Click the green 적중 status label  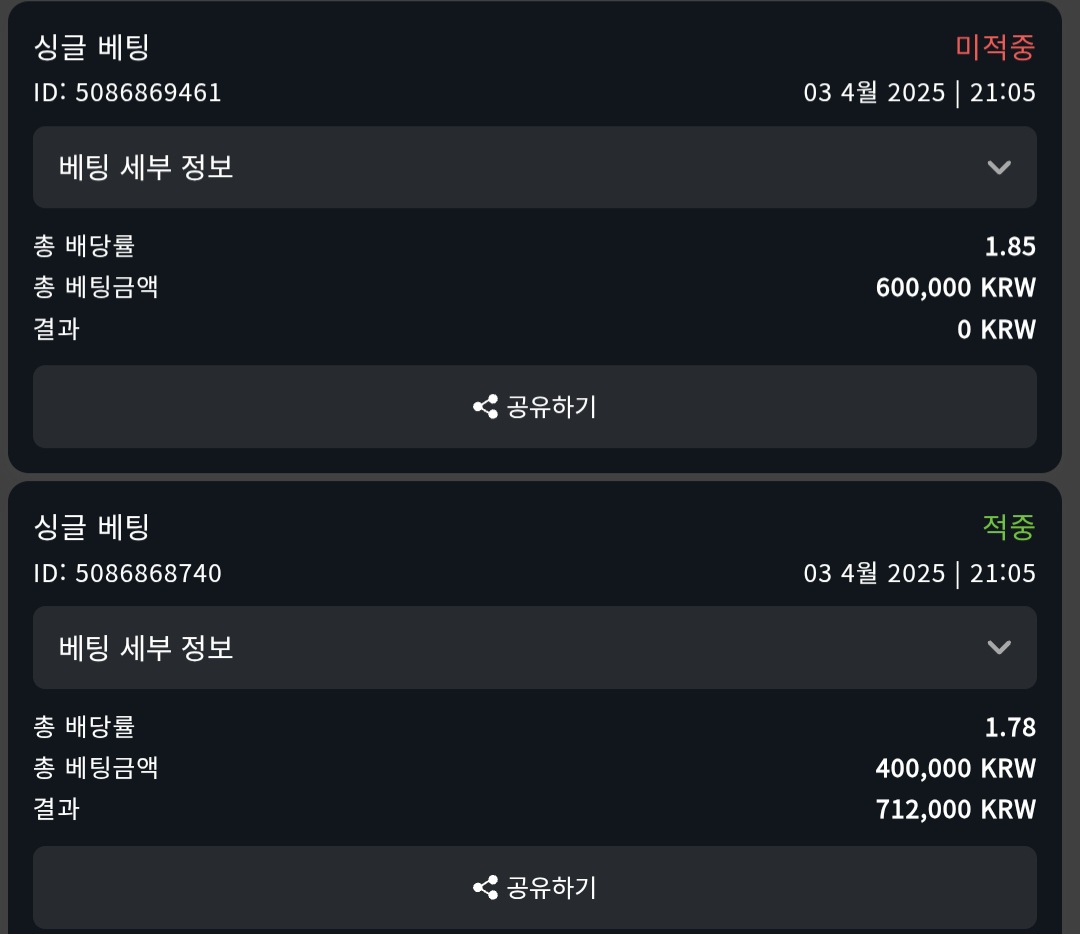click(x=1008, y=527)
